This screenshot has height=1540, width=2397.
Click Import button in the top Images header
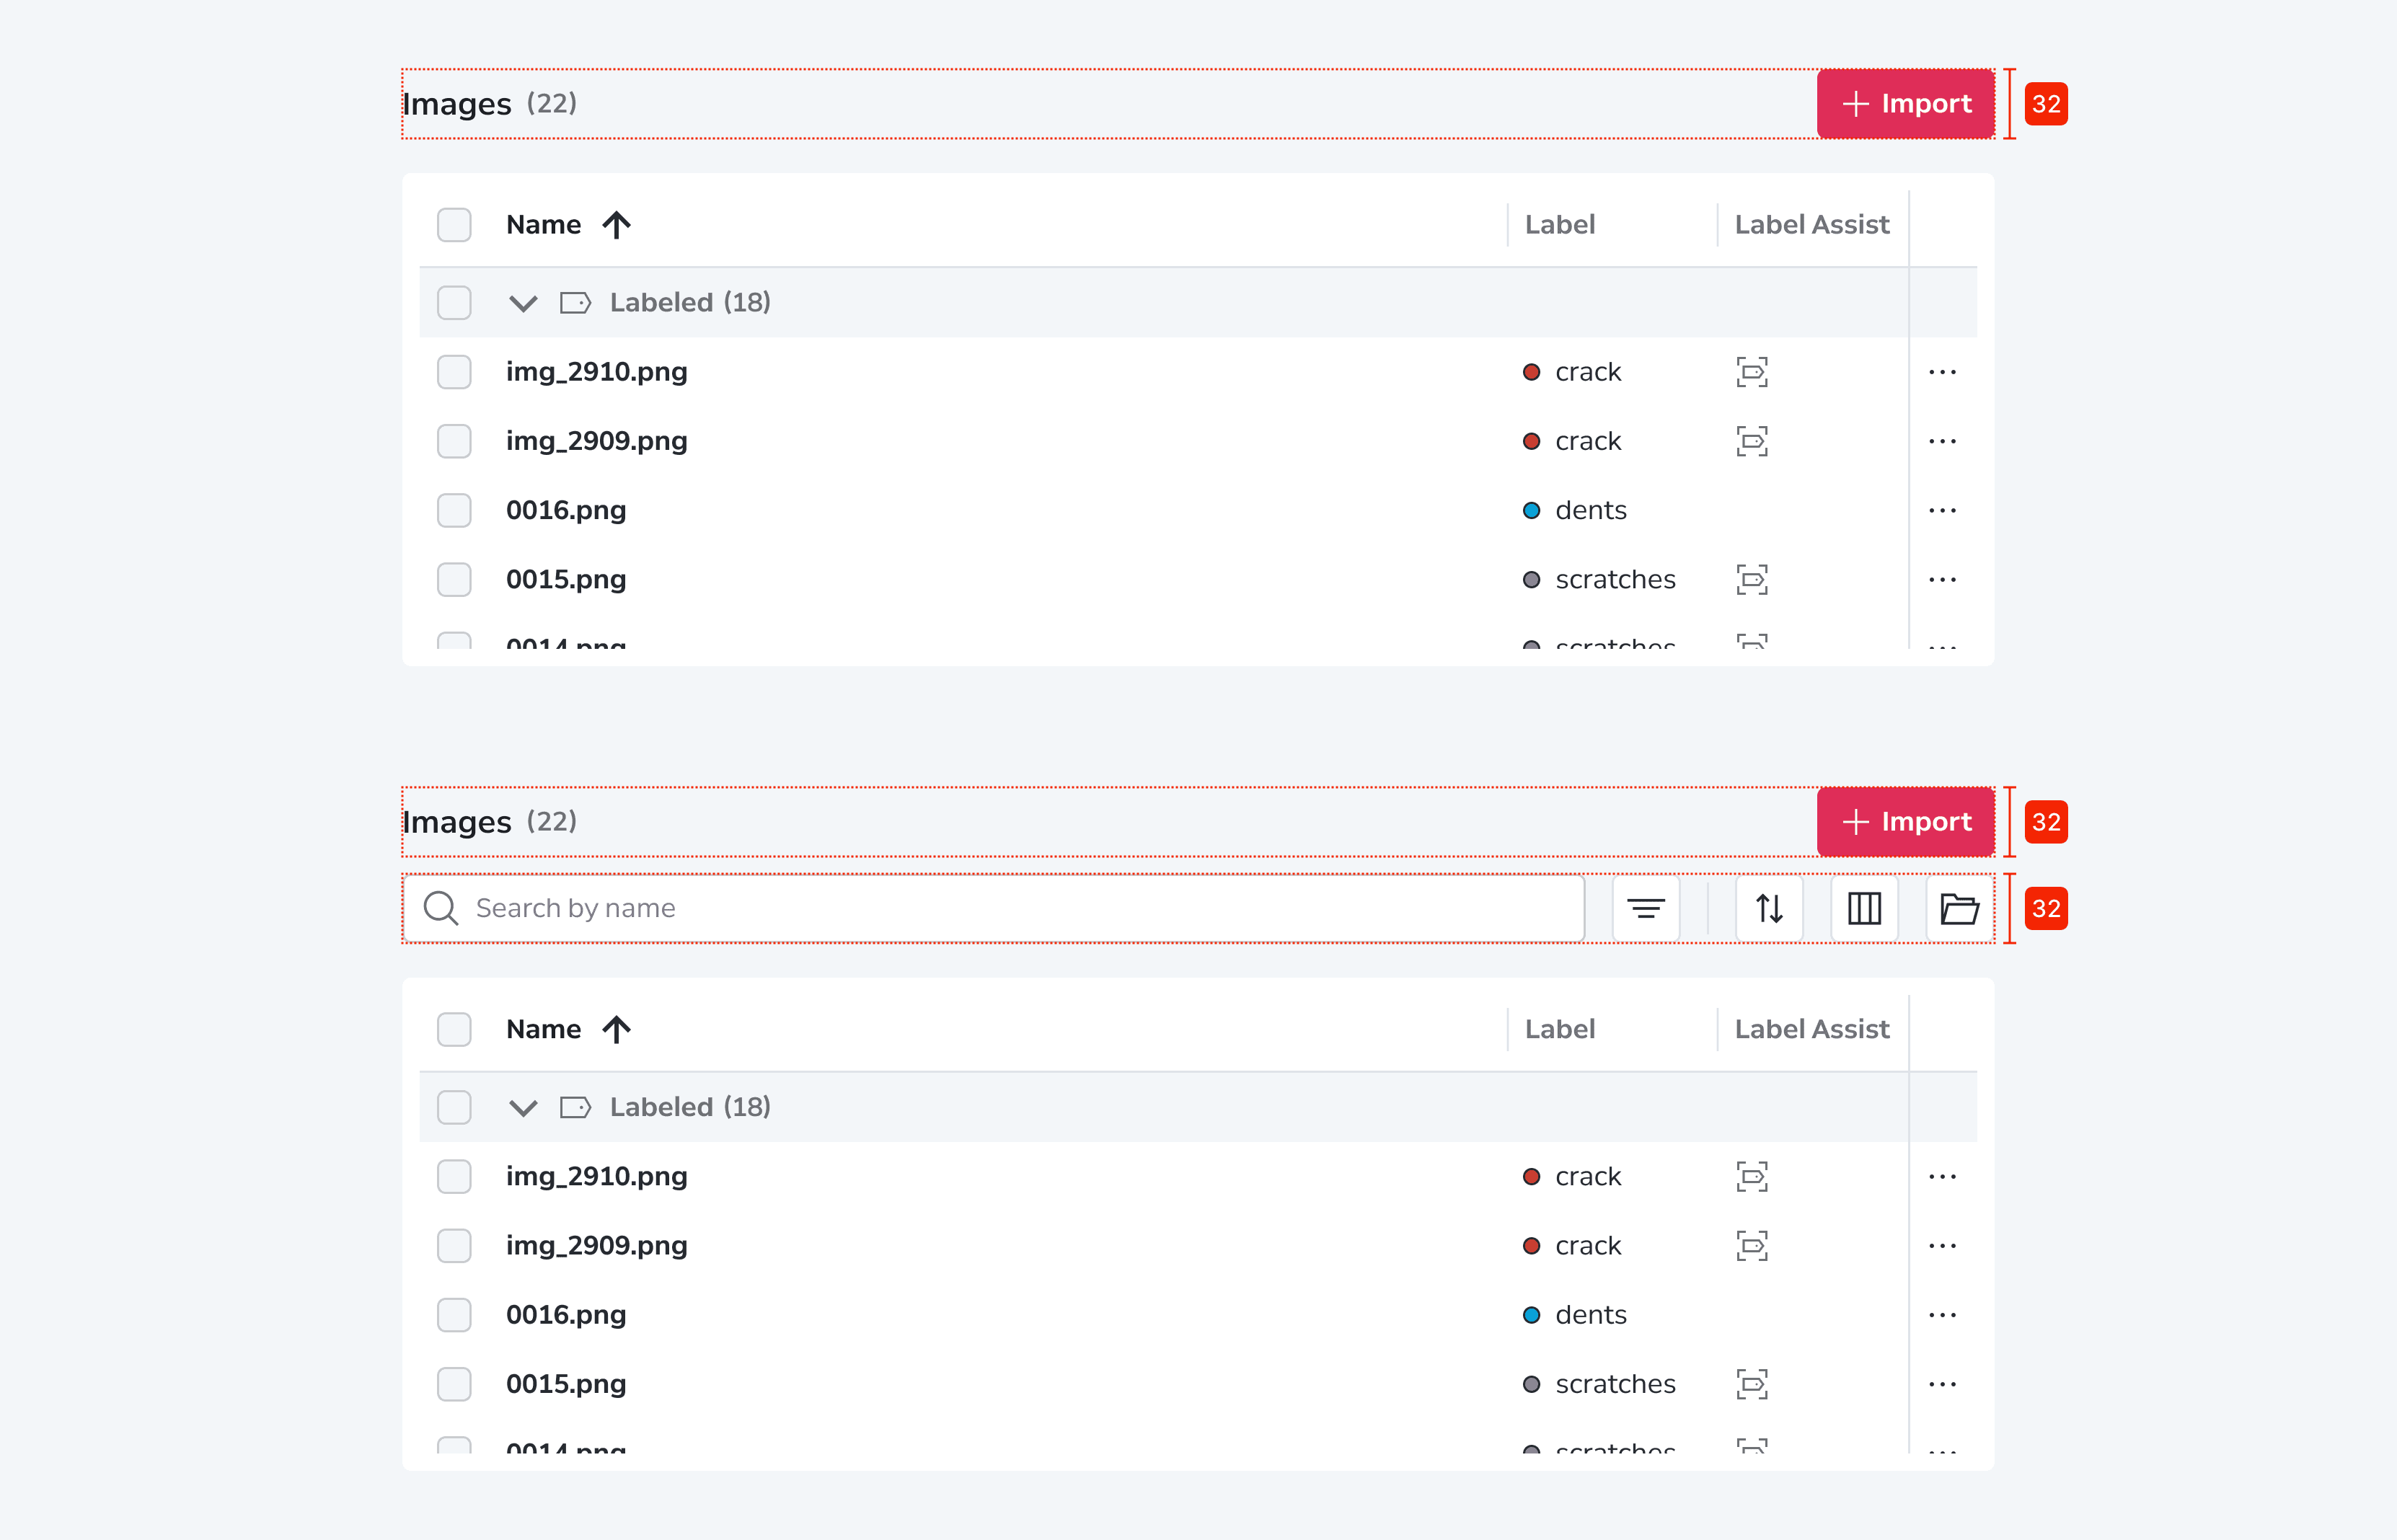tap(1905, 104)
